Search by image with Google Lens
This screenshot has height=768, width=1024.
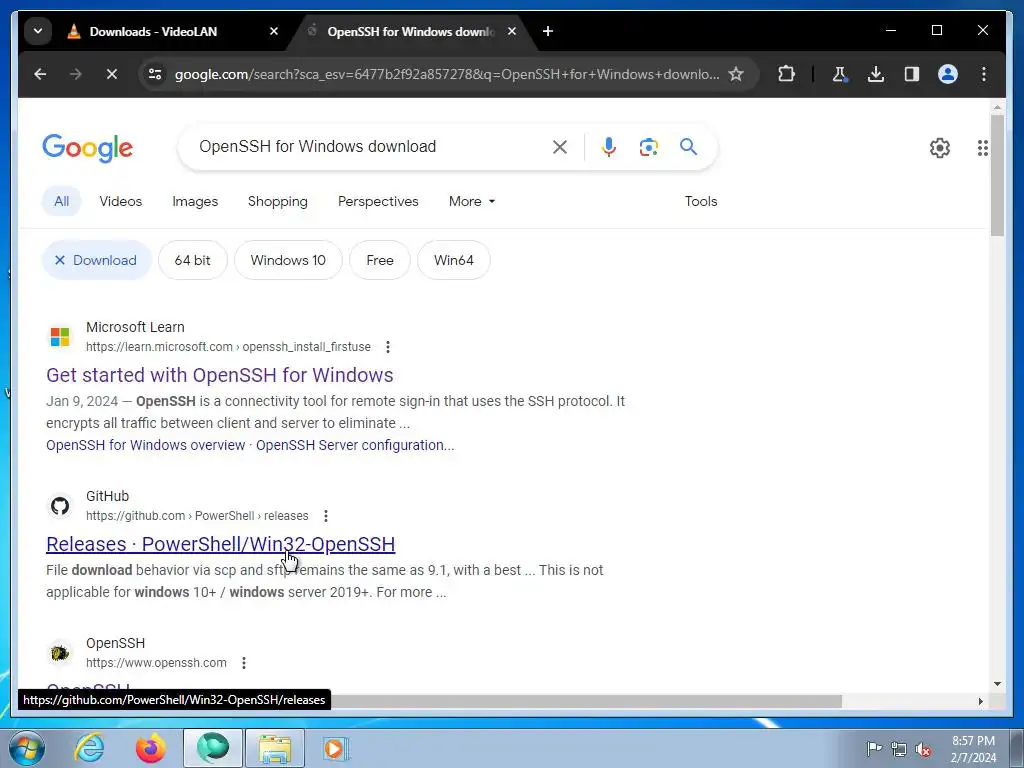click(648, 147)
